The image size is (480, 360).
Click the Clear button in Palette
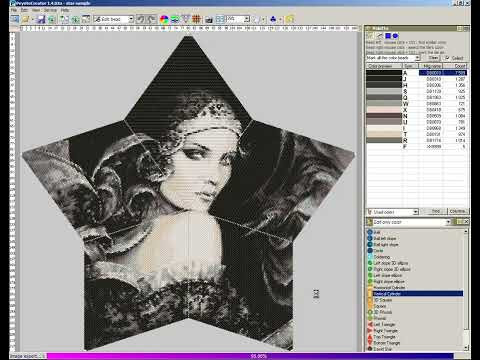(433, 58)
